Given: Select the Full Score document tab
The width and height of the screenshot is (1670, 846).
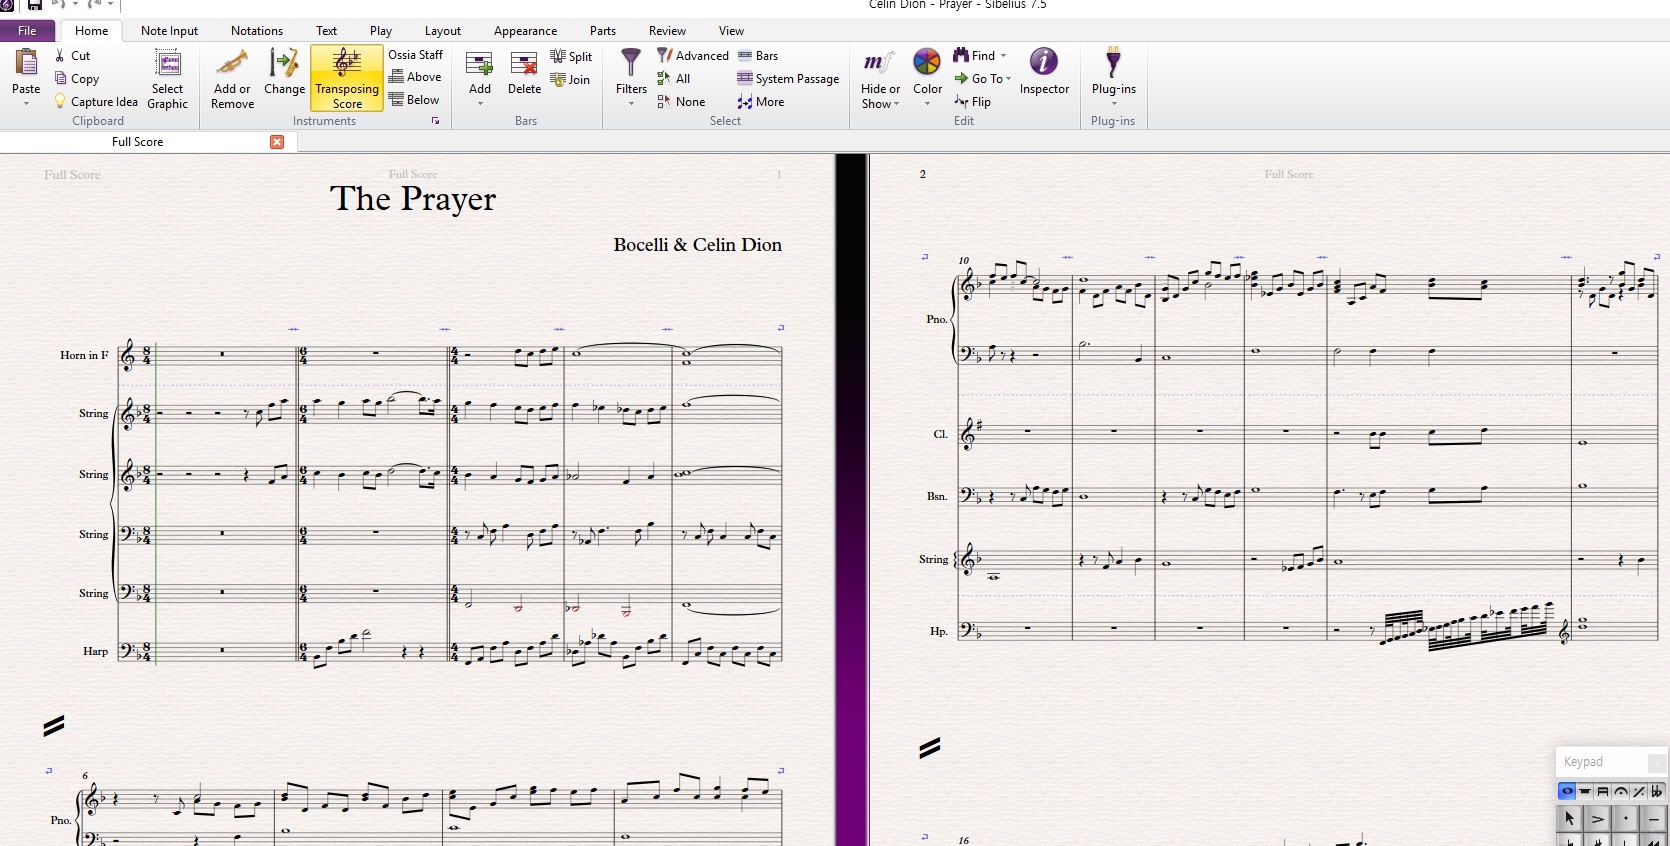Looking at the screenshot, I should 137,142.
